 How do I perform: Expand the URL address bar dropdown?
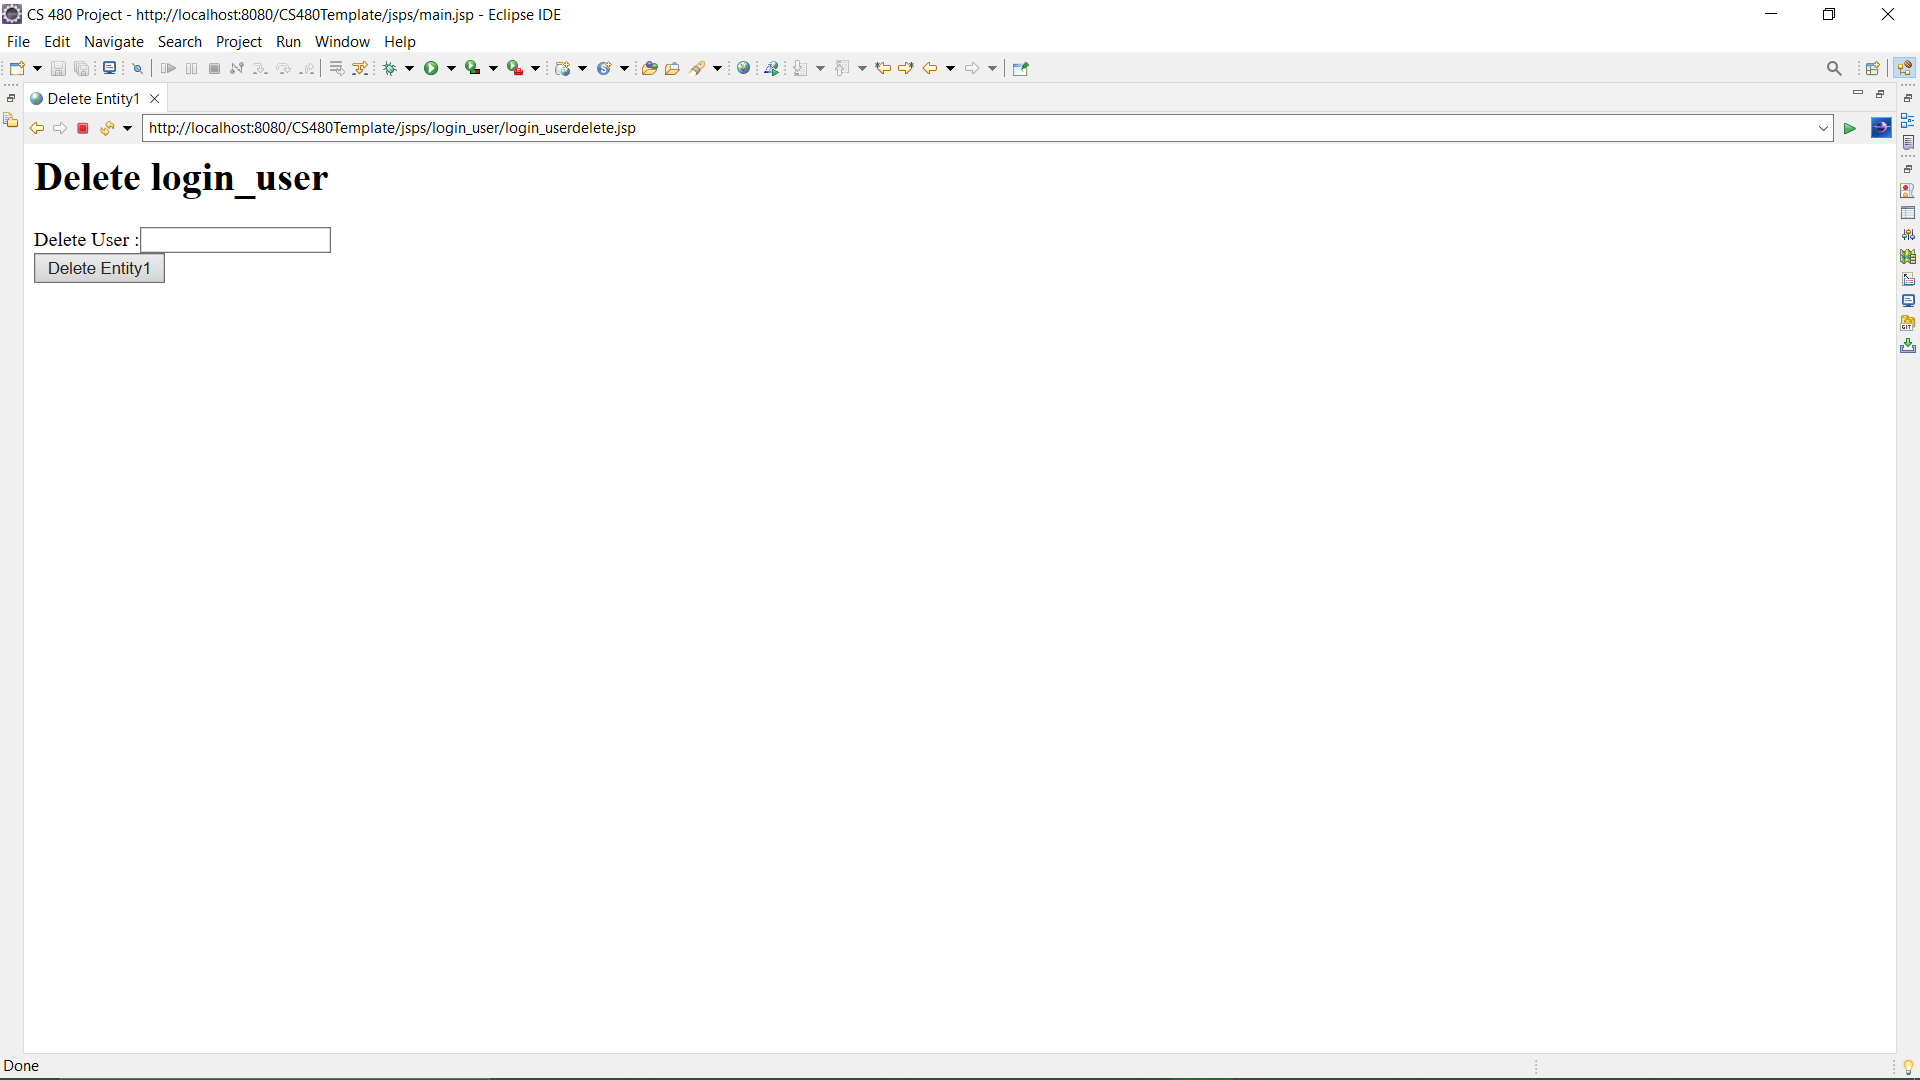coord(1822,128)
